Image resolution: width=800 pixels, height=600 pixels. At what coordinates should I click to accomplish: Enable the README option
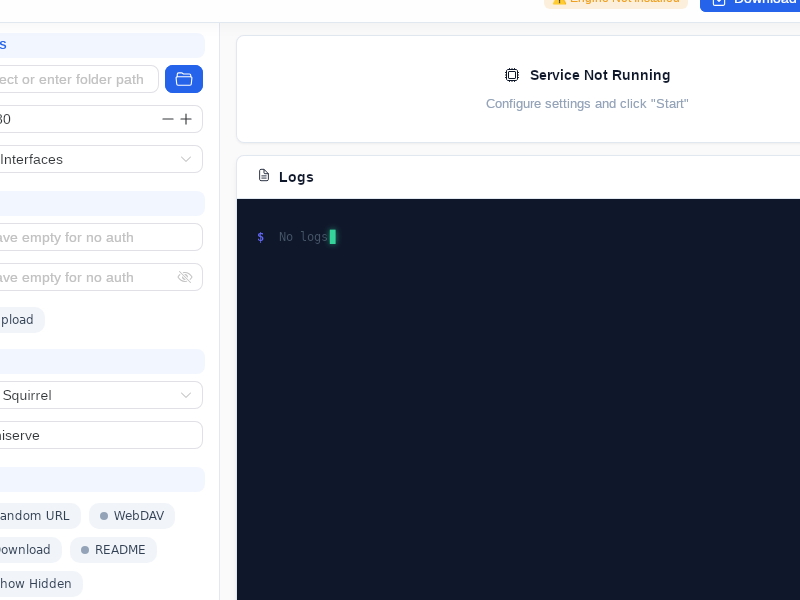113,549
